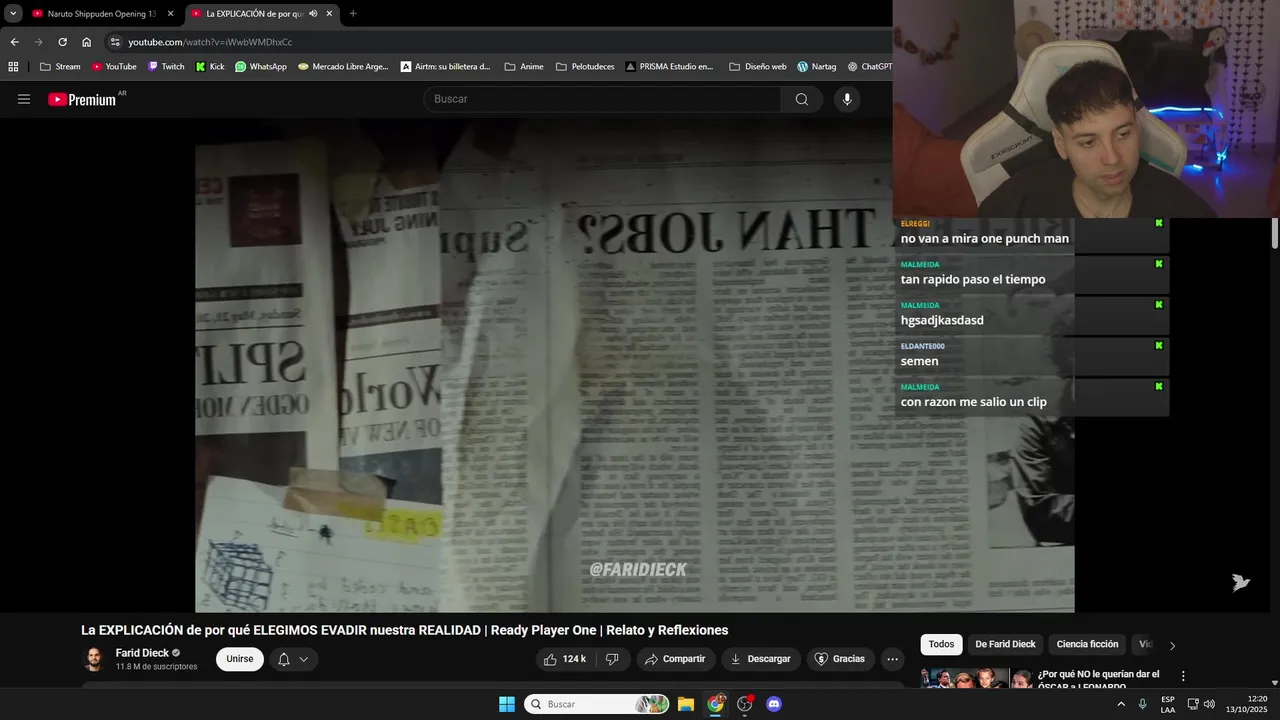Dislike the video with thumbs down
Screen dimensions: 1280x720
click(x=612, y=659)
